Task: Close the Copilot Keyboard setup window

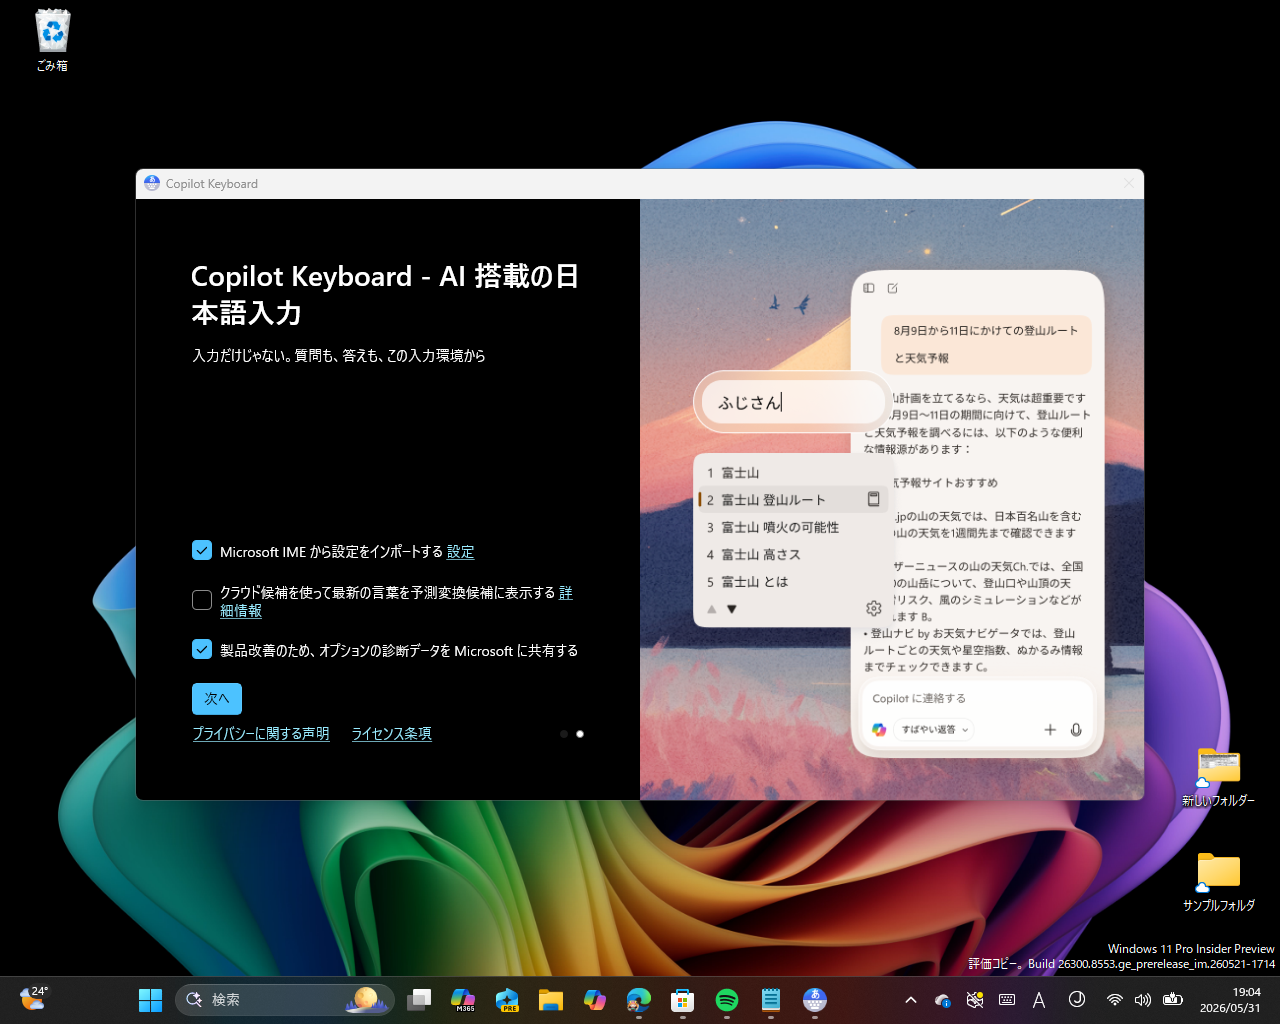Action: (x=1129, y=184)
